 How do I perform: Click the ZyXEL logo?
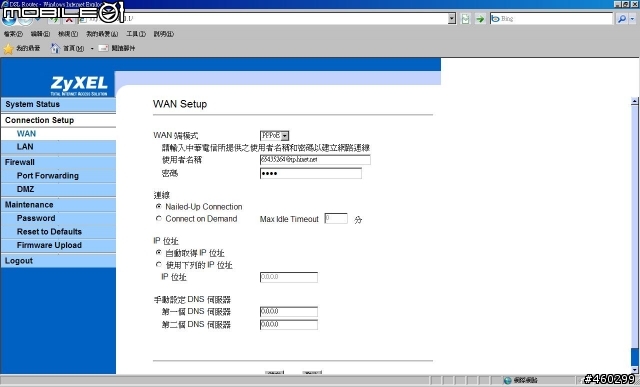(79, 85)
